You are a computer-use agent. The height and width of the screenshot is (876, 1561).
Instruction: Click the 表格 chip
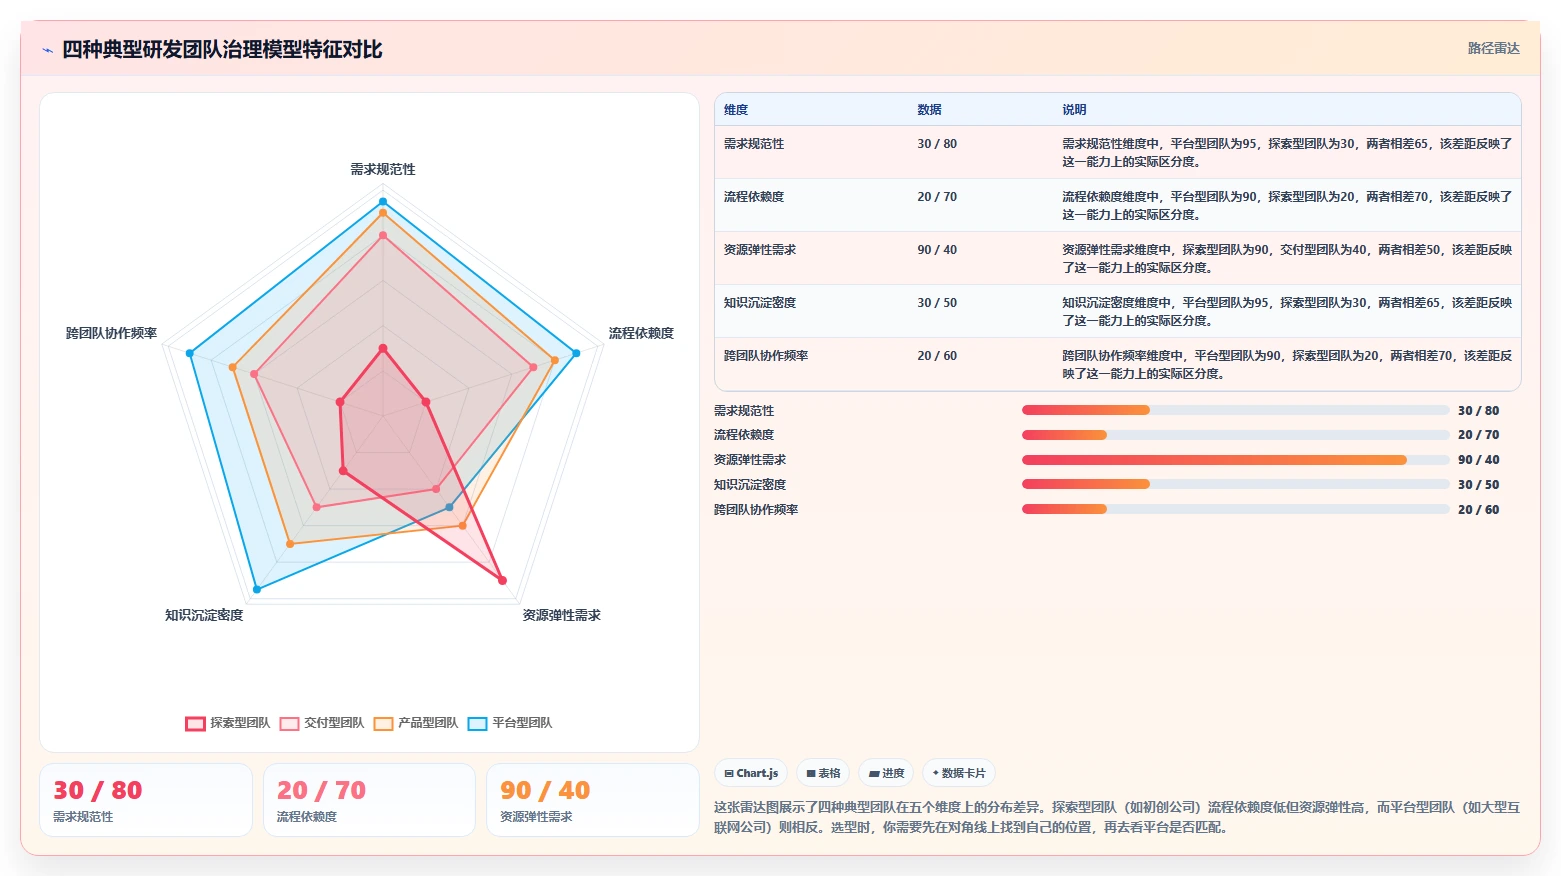click(x=823, y=773)
